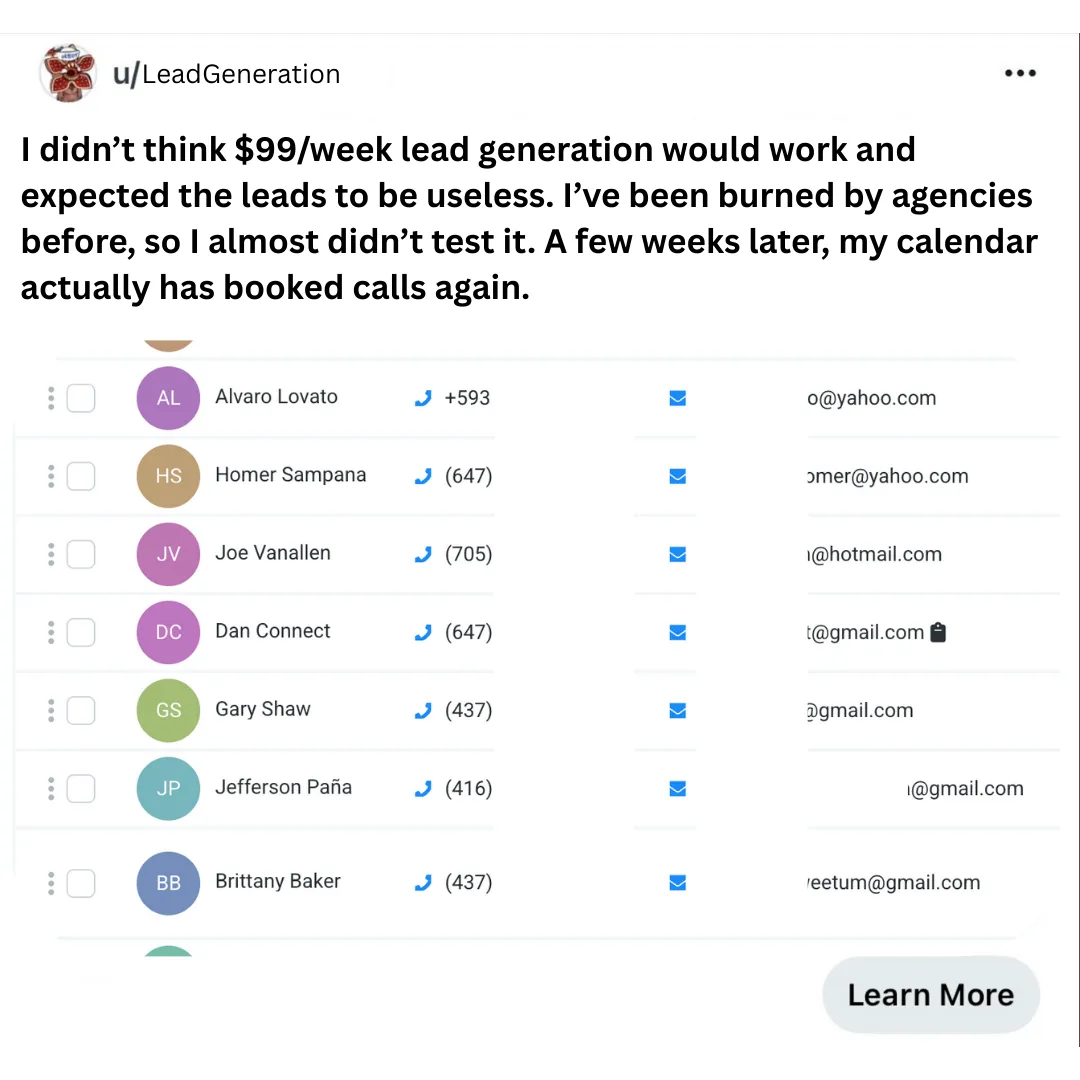Click Brittany Baker's gmail address
This screenshot has width=1080, height=1080.
click(x=893, y=883)
